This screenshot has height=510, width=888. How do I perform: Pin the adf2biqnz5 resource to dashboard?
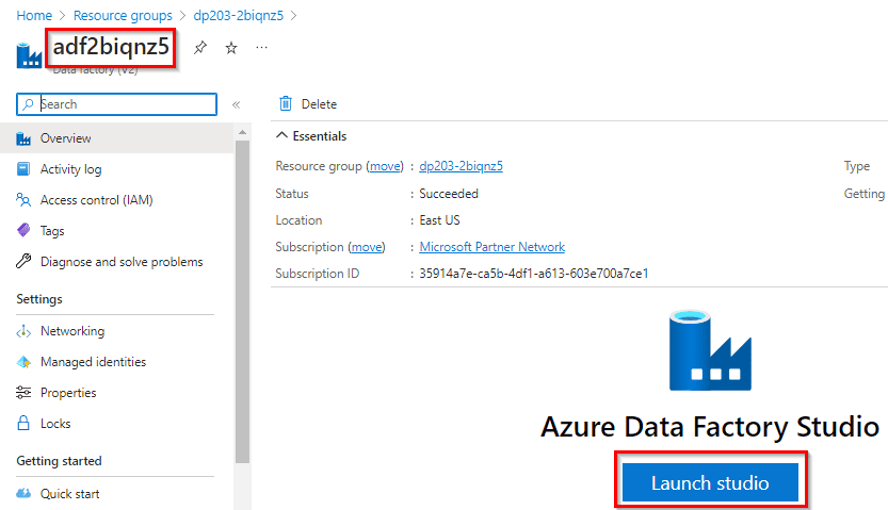click(x=200, y=48)
